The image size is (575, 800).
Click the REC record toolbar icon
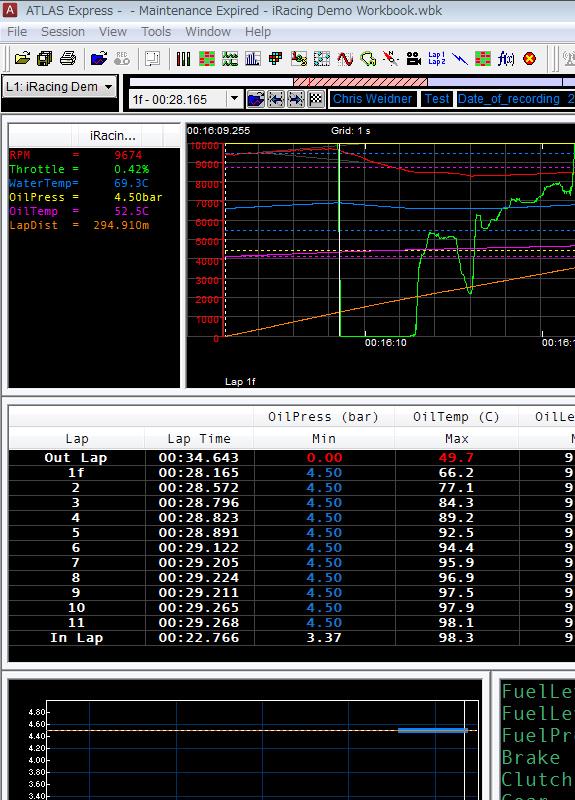point(122,59)
